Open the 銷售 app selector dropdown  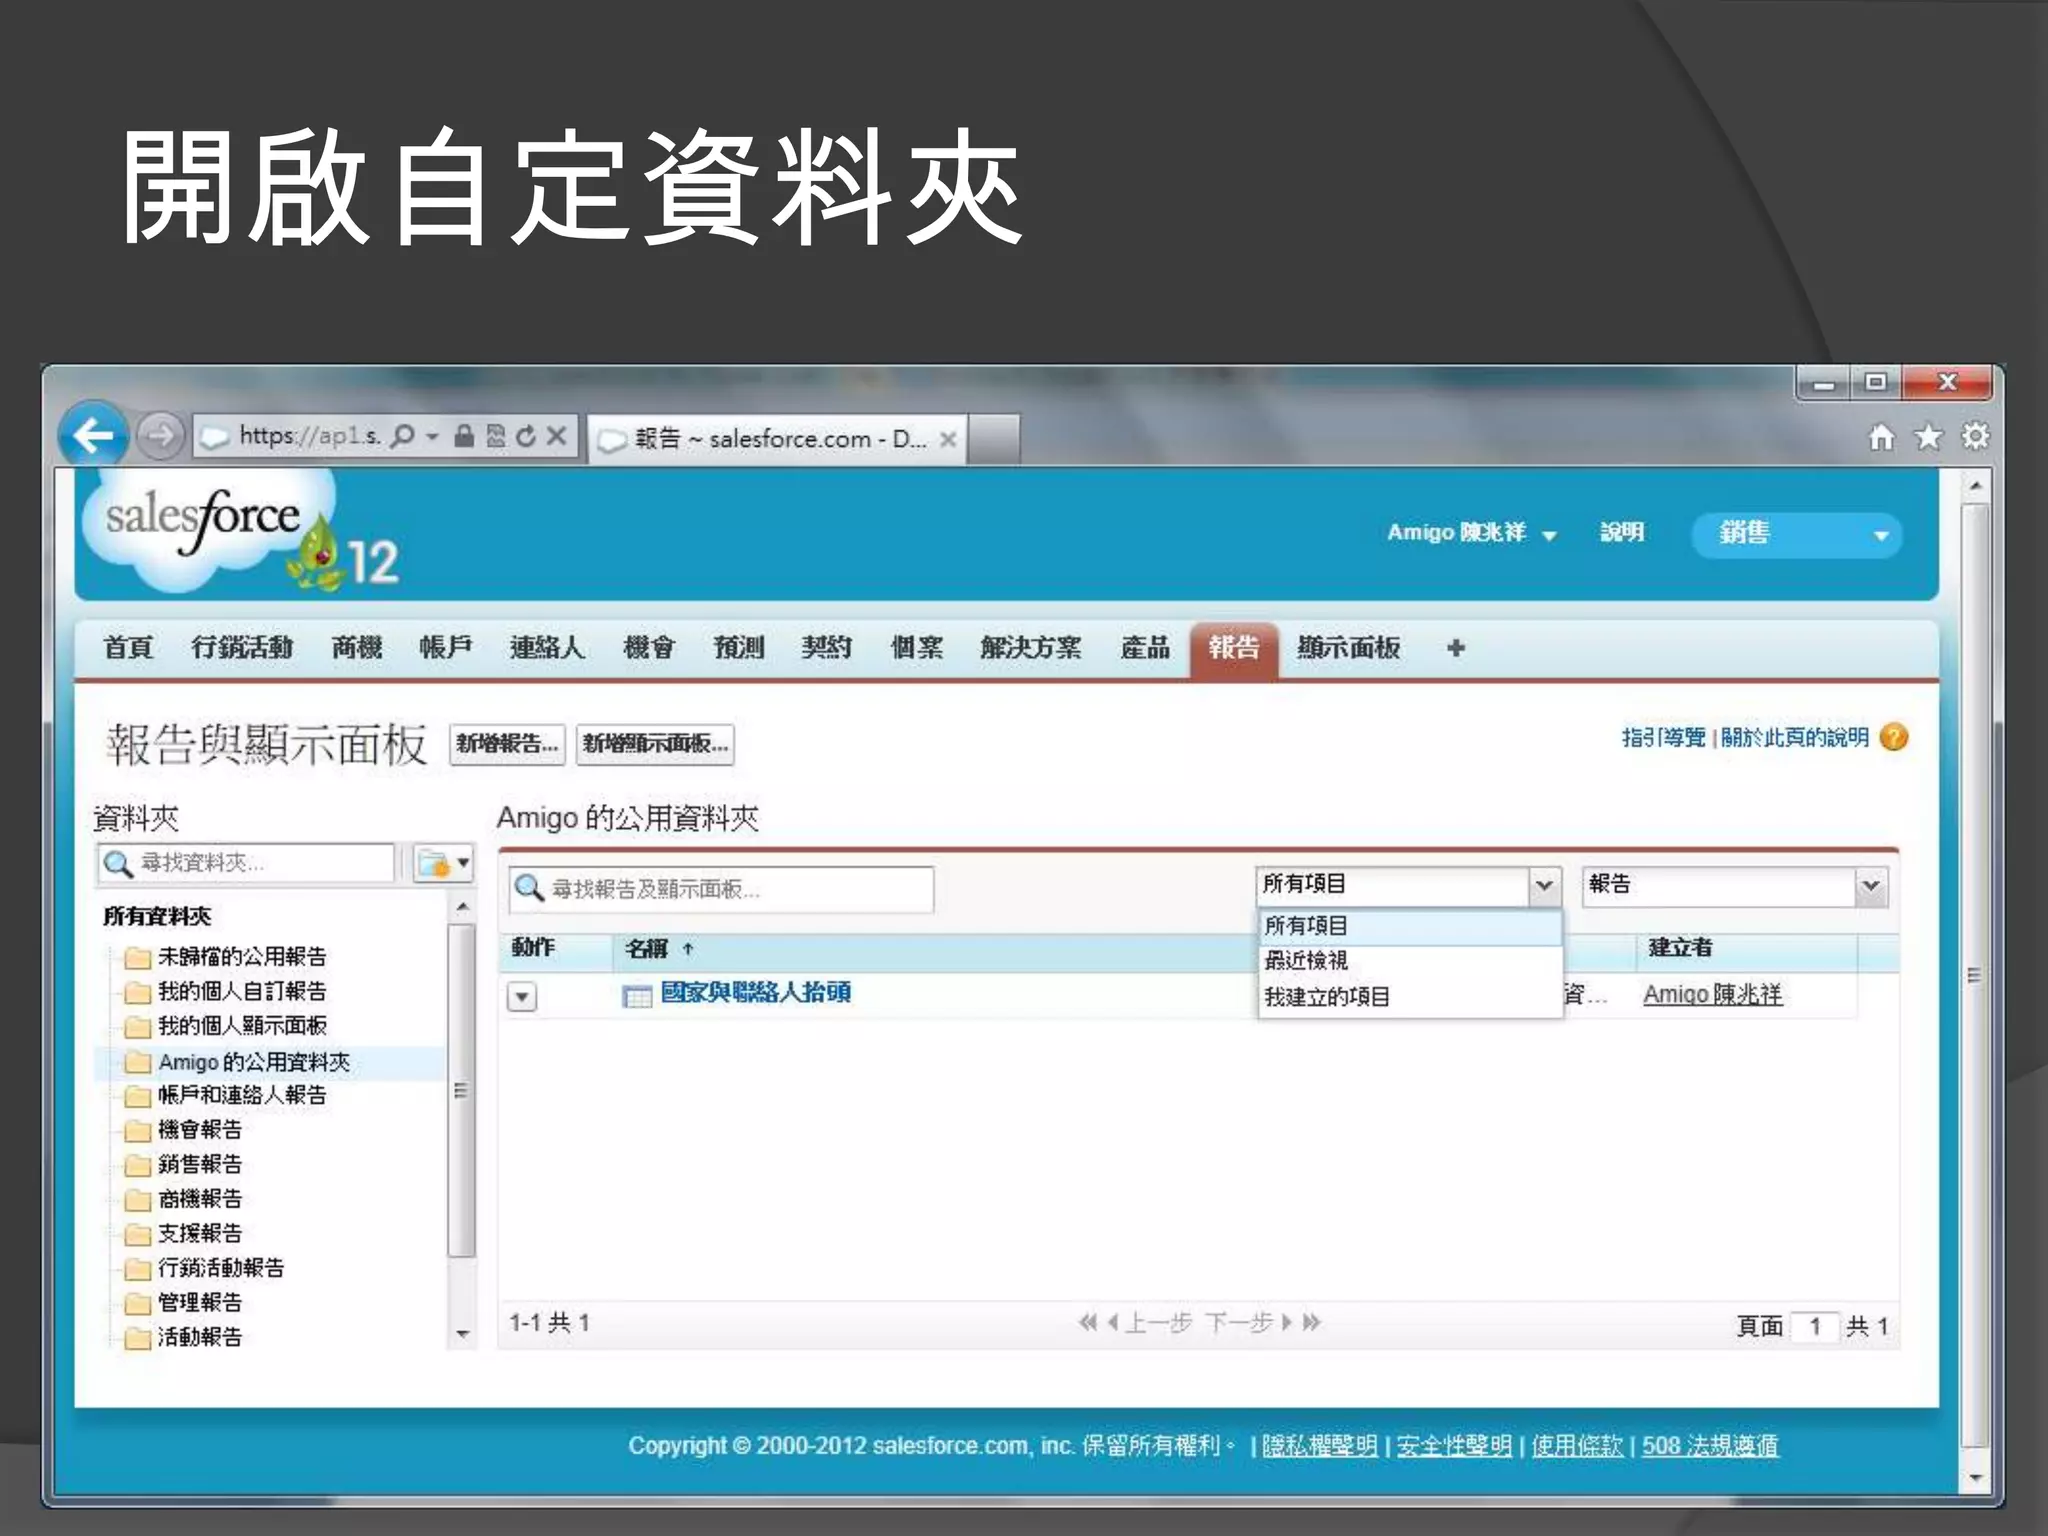pyautogui.click(x=1796, y=534)
